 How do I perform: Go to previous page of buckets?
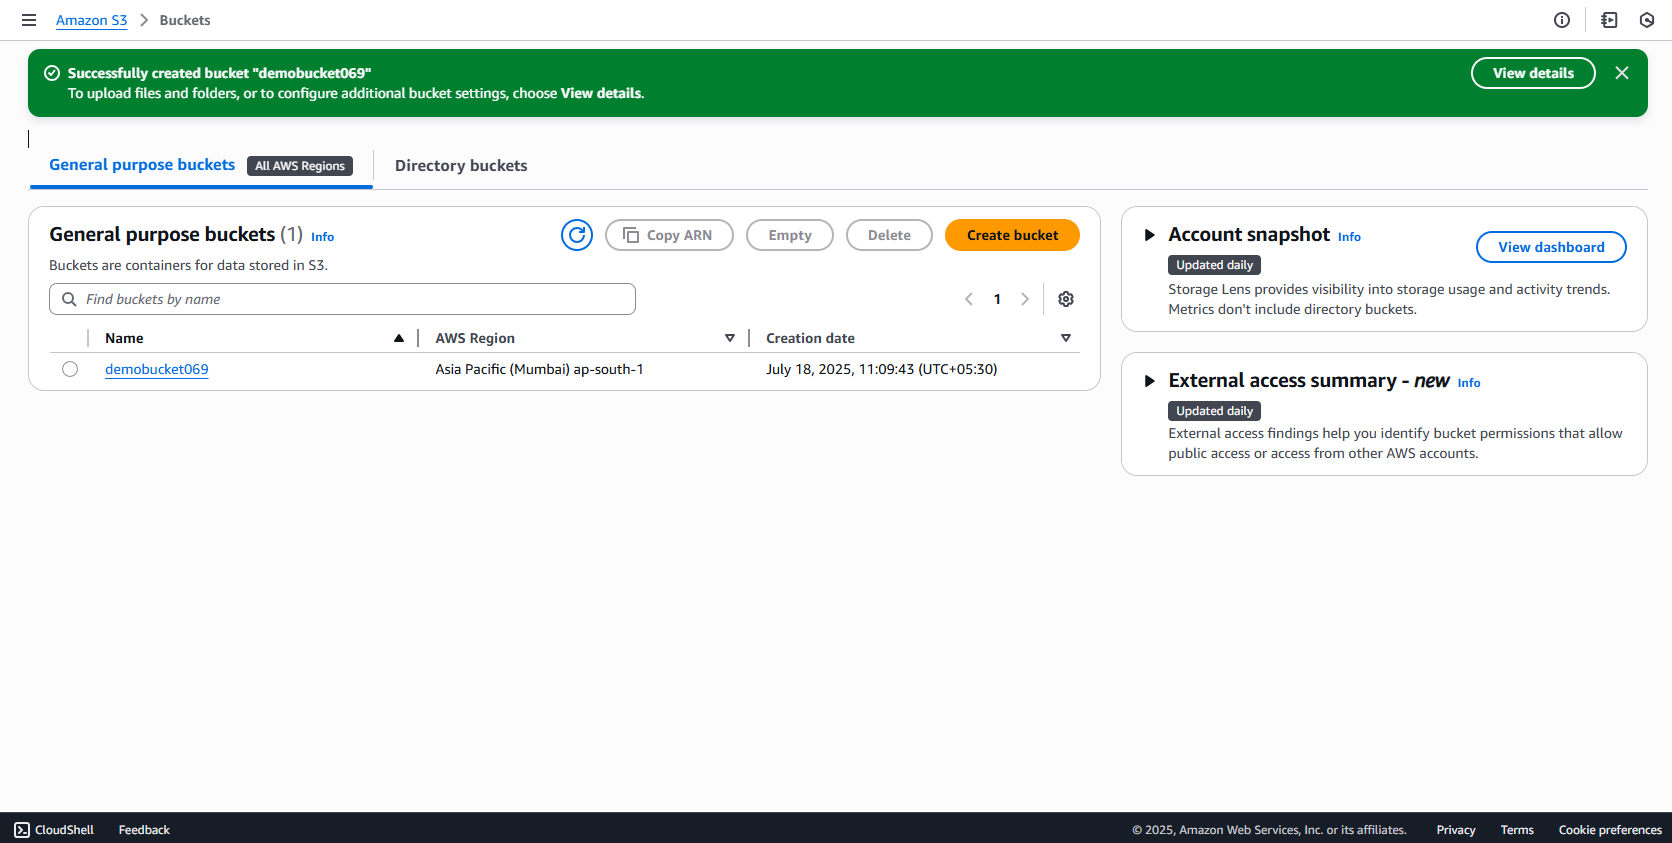click(969, 299)
